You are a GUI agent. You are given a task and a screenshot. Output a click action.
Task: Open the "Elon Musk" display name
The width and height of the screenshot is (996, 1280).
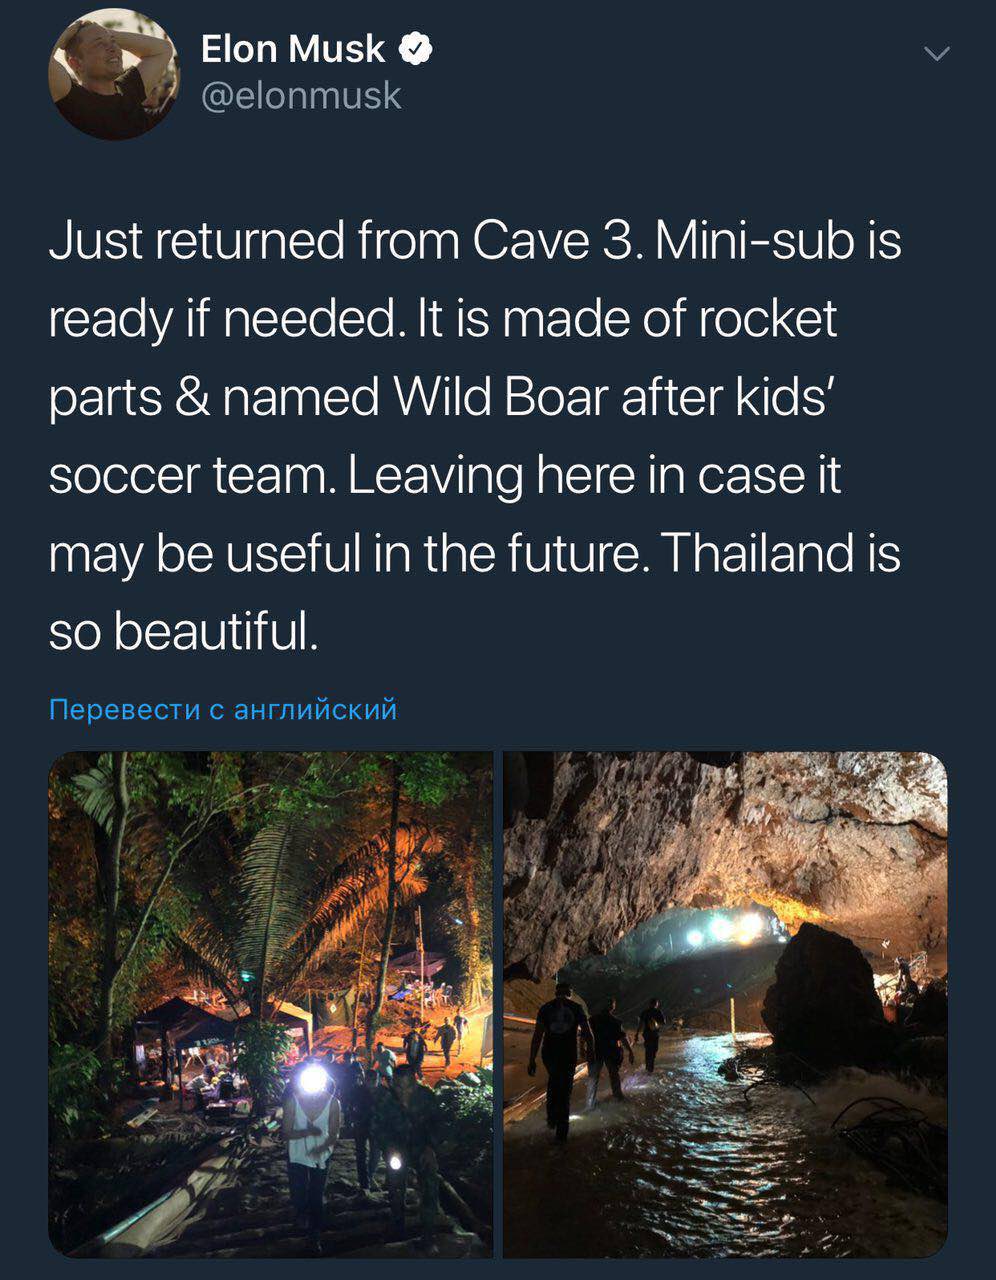tap(292, 48)
